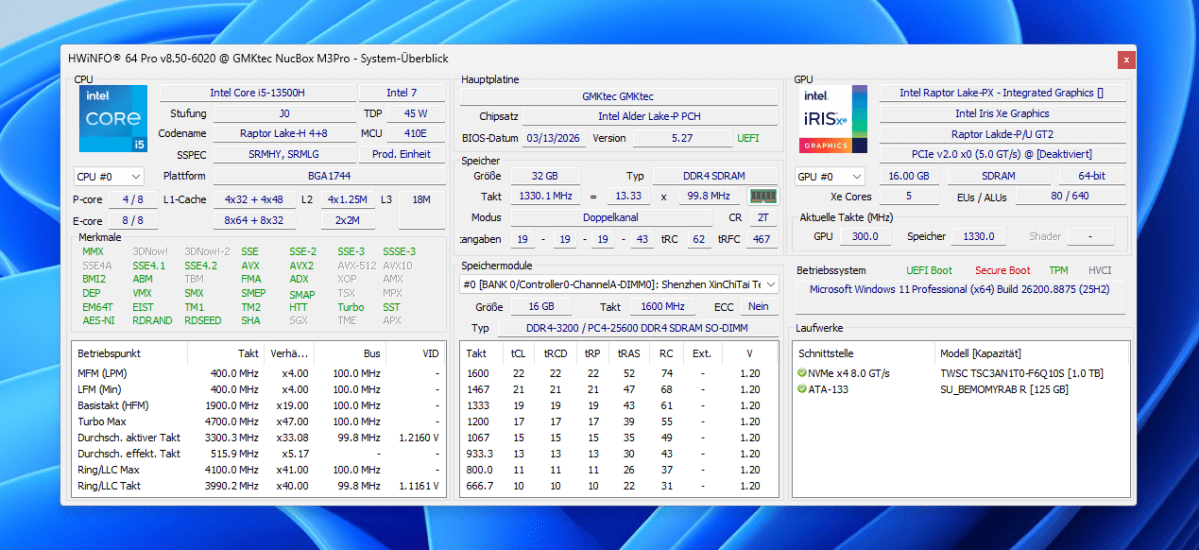Click the GMKtec GMKtec mainboard field
The height and width of the screenshot is (550, 1199).
coord(618,96)
